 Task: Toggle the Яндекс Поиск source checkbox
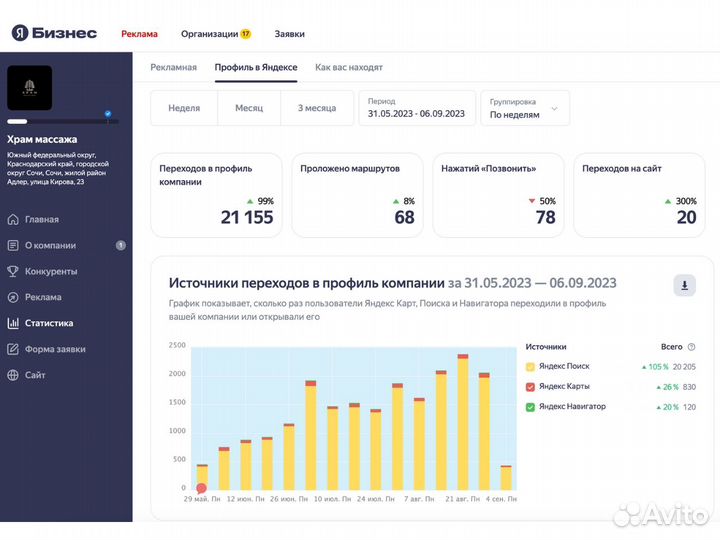point(530,366)
